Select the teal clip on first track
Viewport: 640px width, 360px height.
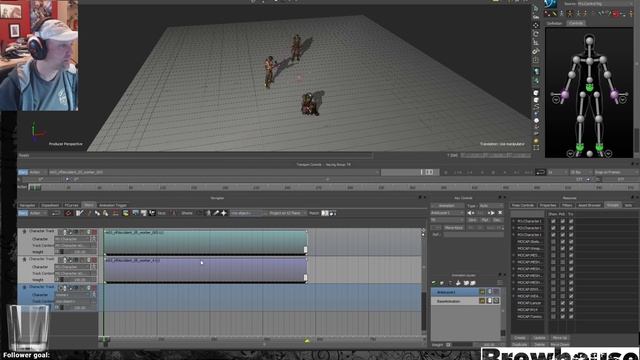tap(205, 242)
